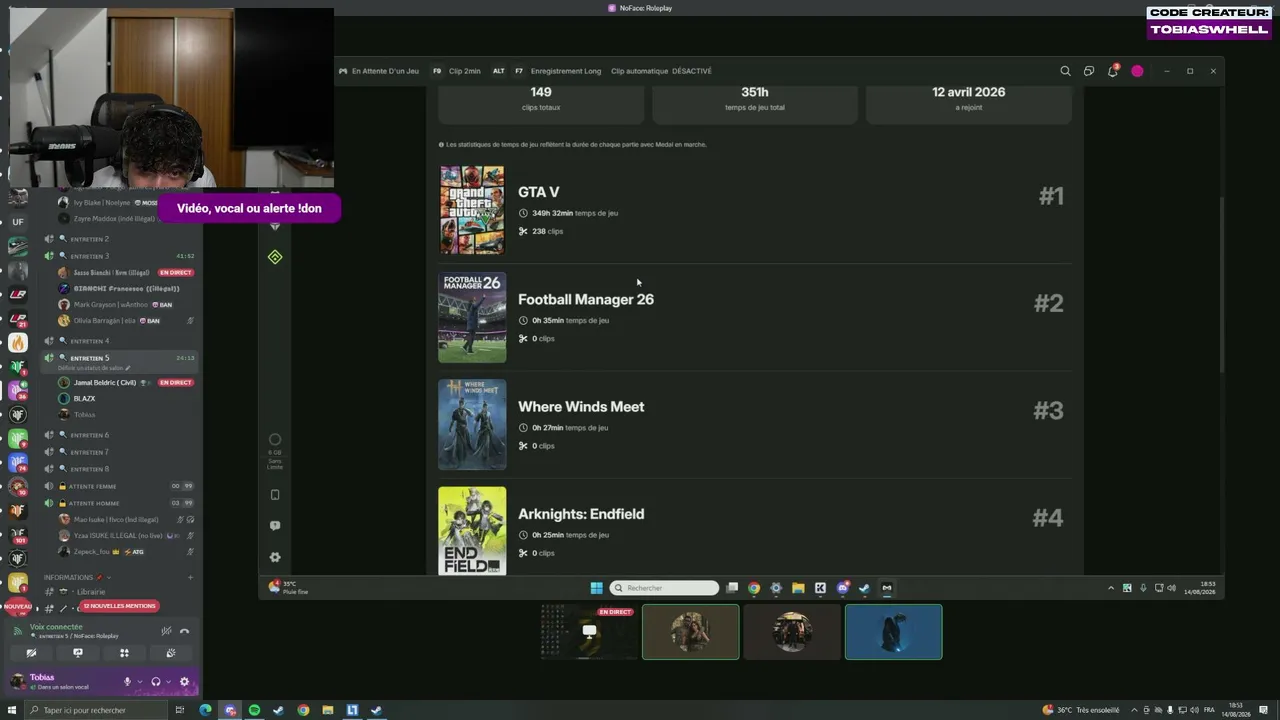The width and height of the screenshot is (1280, 720).
Task: Open the Medal sidebar mobile device icon
Action: (275, 495)
